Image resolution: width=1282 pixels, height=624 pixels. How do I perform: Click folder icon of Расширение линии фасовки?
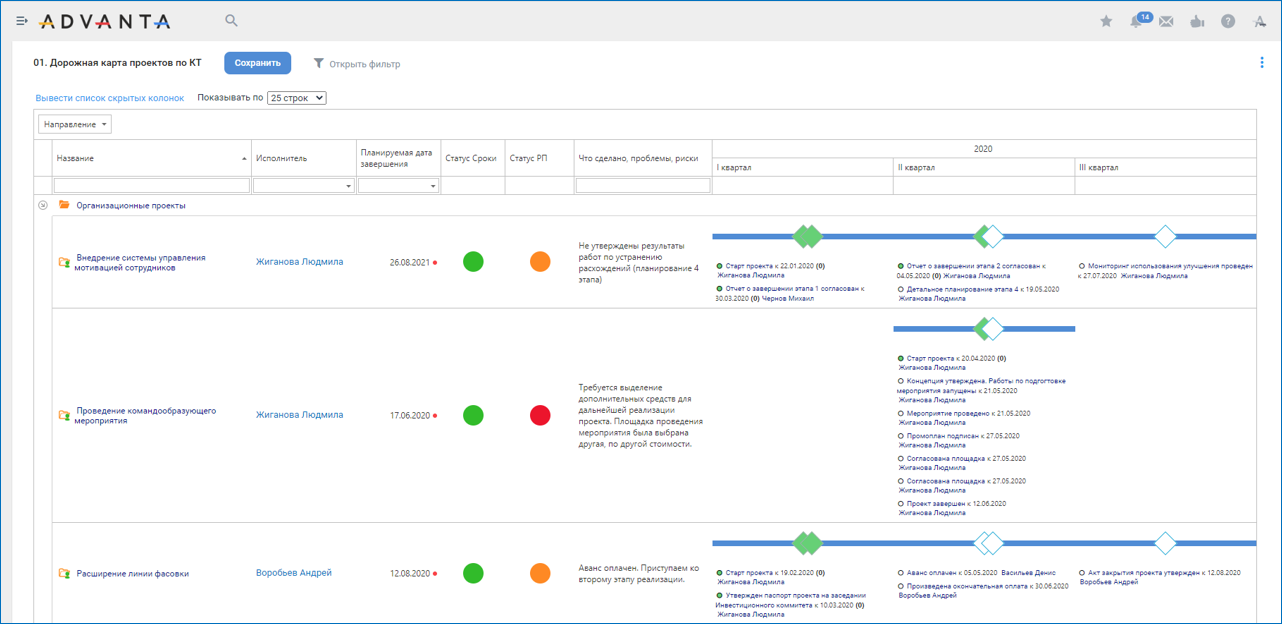[64, 574]
